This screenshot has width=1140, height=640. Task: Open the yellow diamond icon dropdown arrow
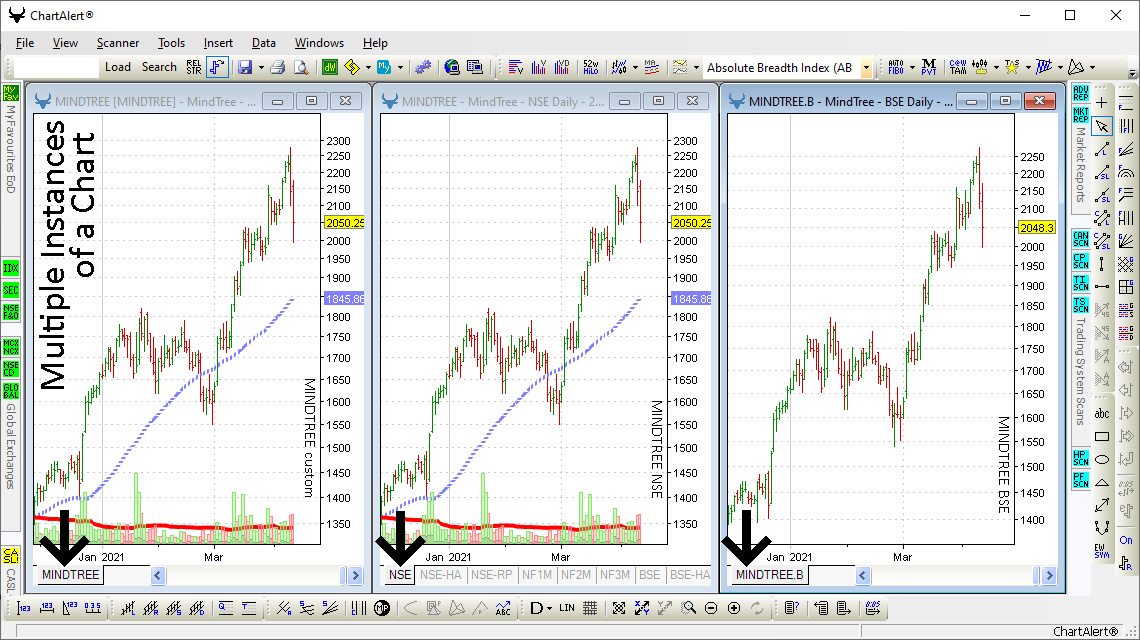[x=368, y=68]
